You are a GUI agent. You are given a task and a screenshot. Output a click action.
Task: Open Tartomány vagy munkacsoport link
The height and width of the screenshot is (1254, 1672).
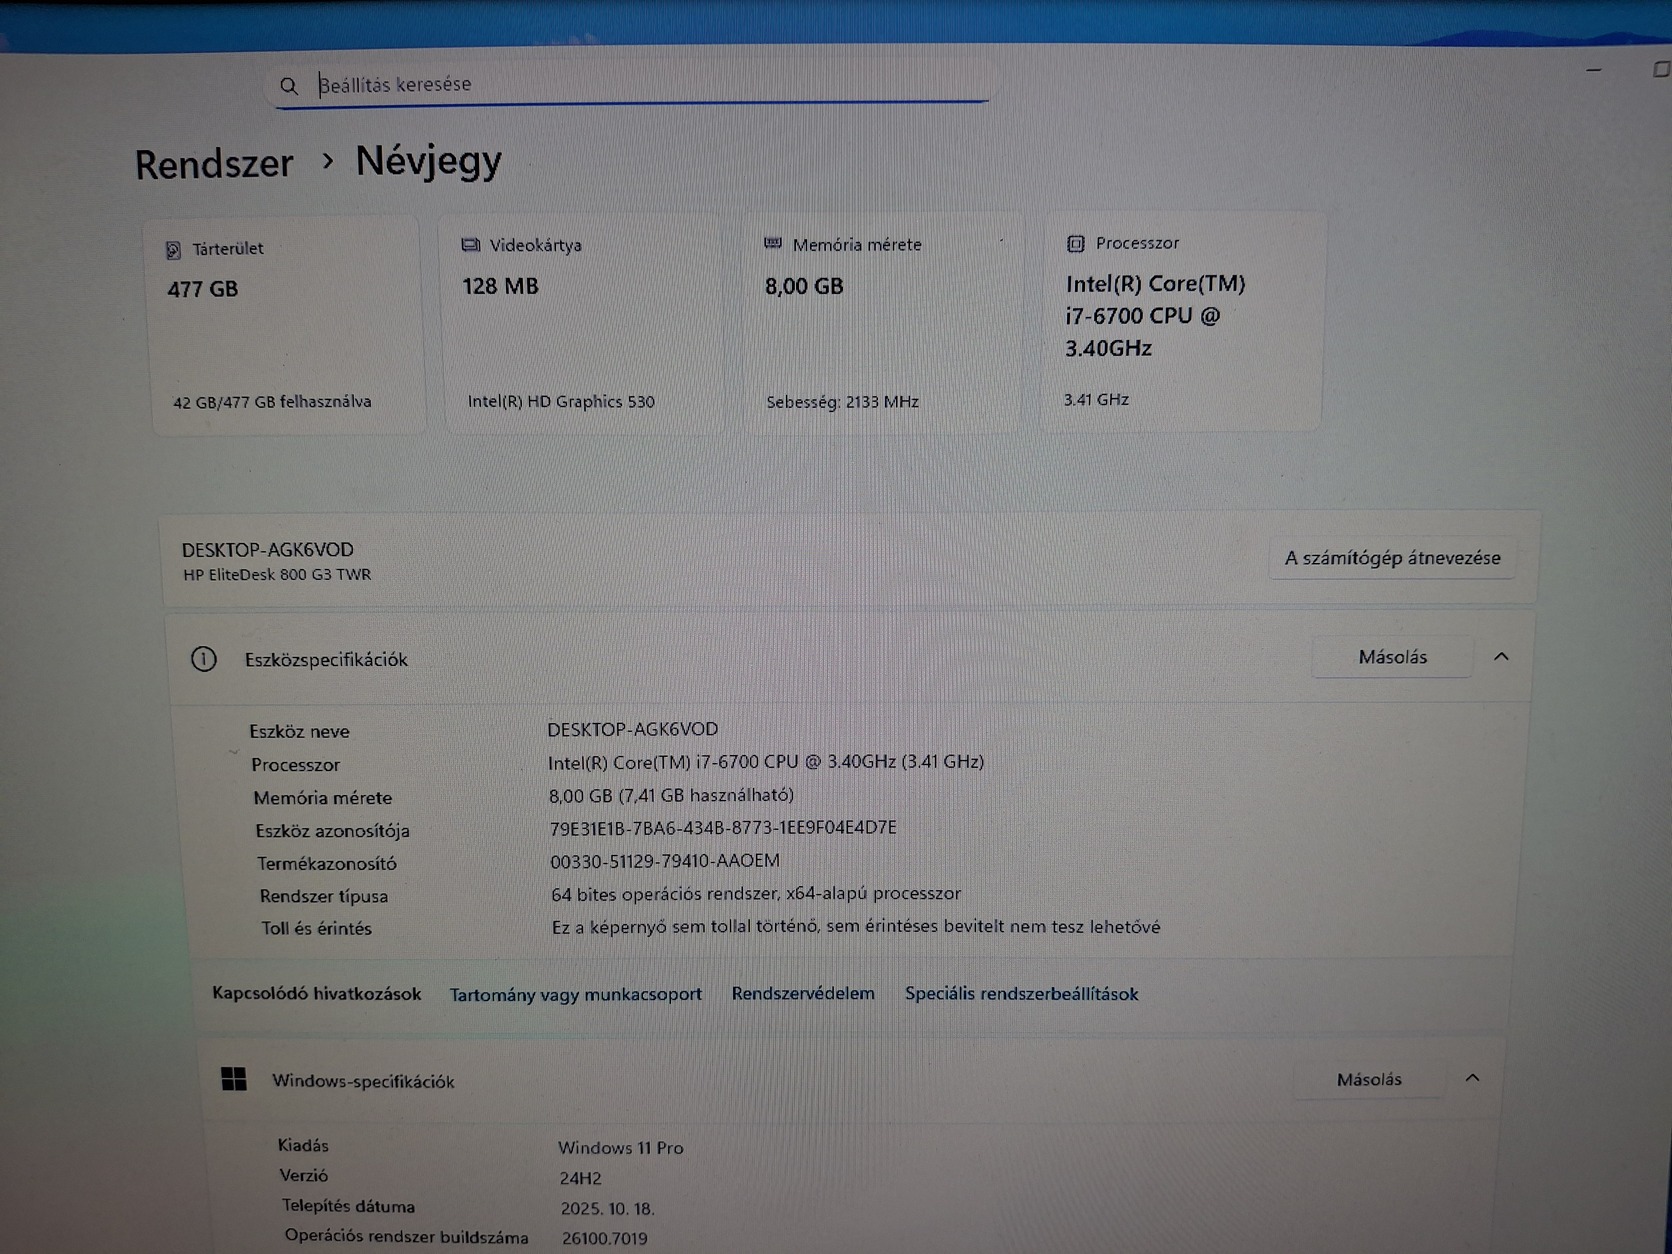tap(575, 994)
